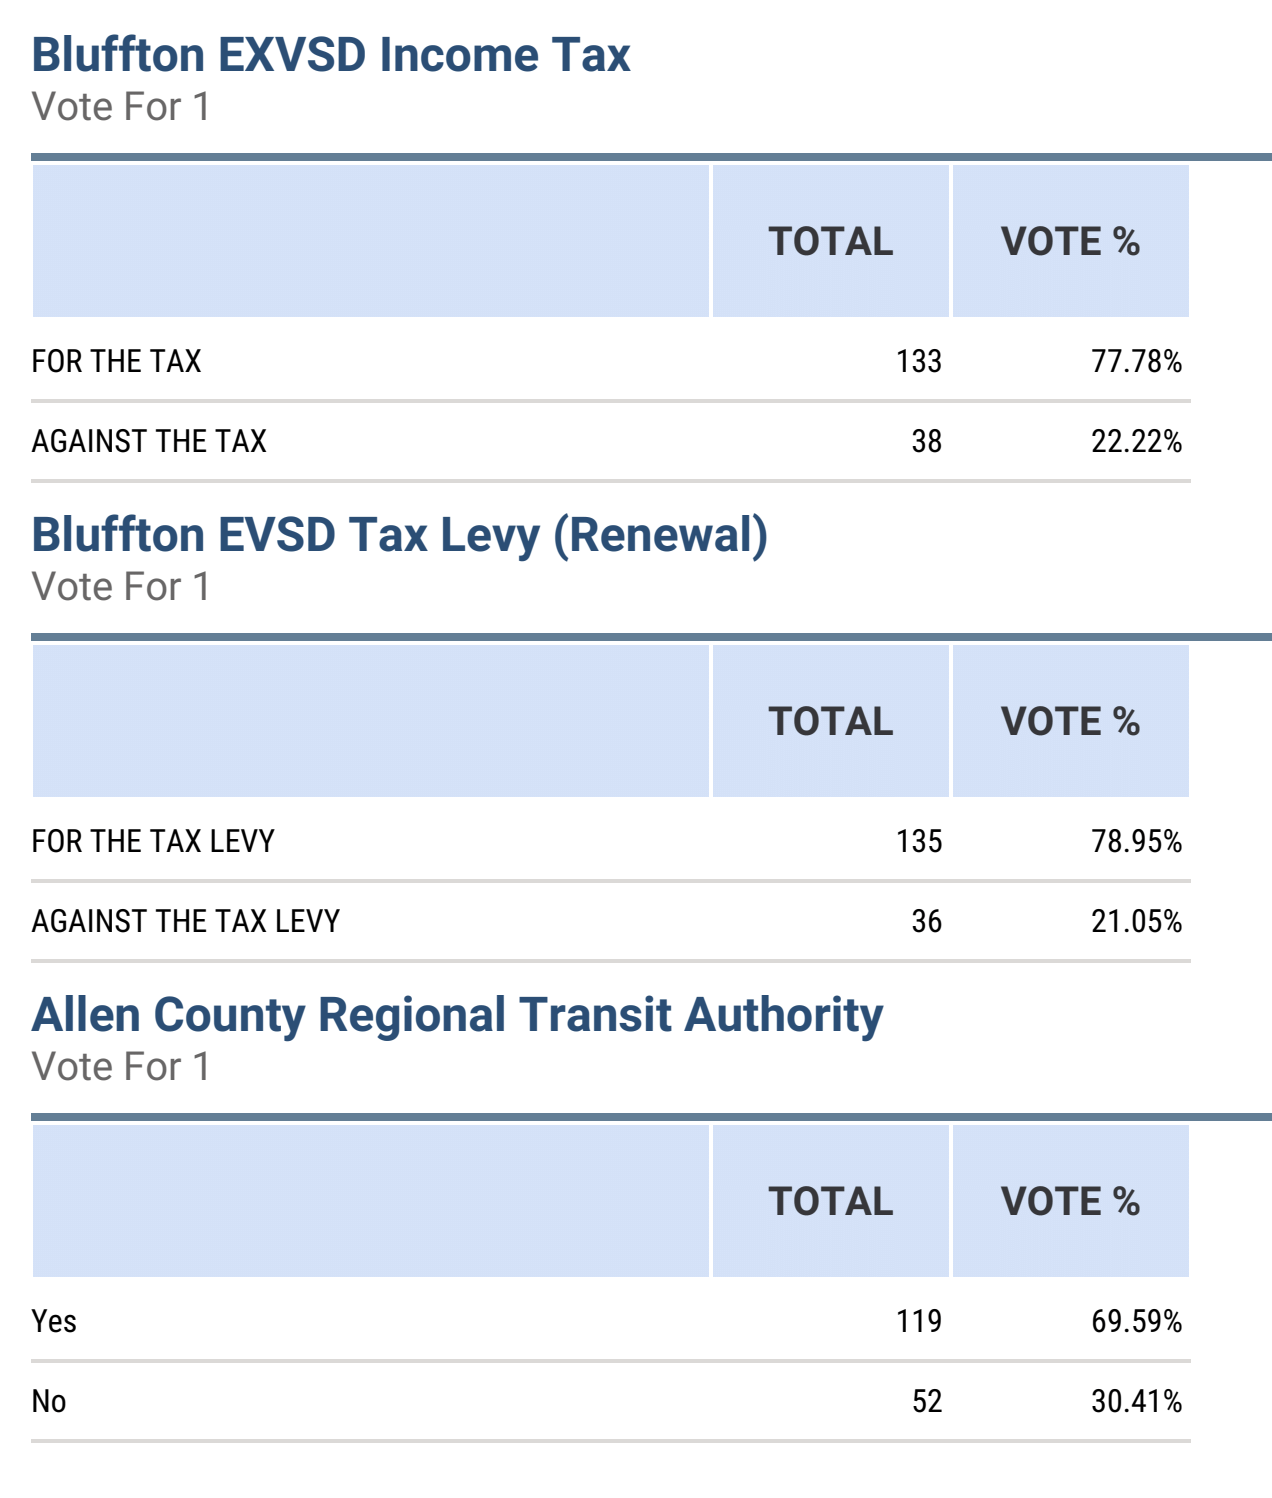This screenshot has height=1498, width=1272.
Task: Select the Yes row in Transit Authority
Action: click(x=611, y=1321)
